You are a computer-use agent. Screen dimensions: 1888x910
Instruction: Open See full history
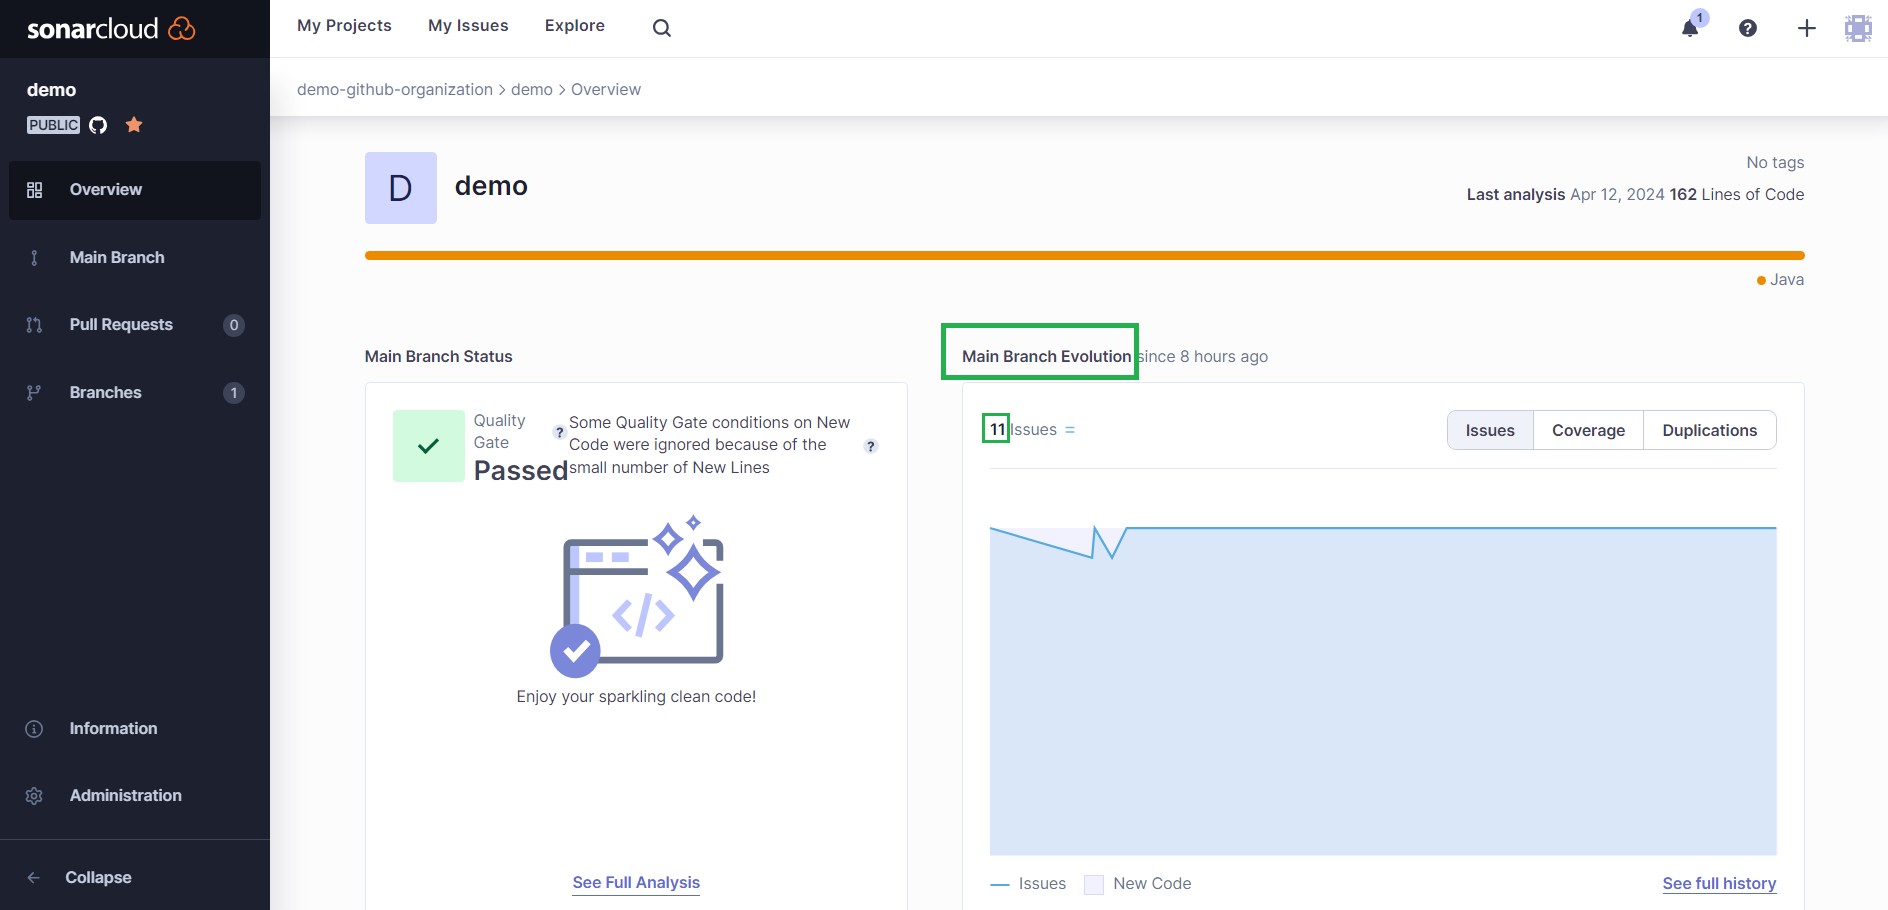[1719, 883]
